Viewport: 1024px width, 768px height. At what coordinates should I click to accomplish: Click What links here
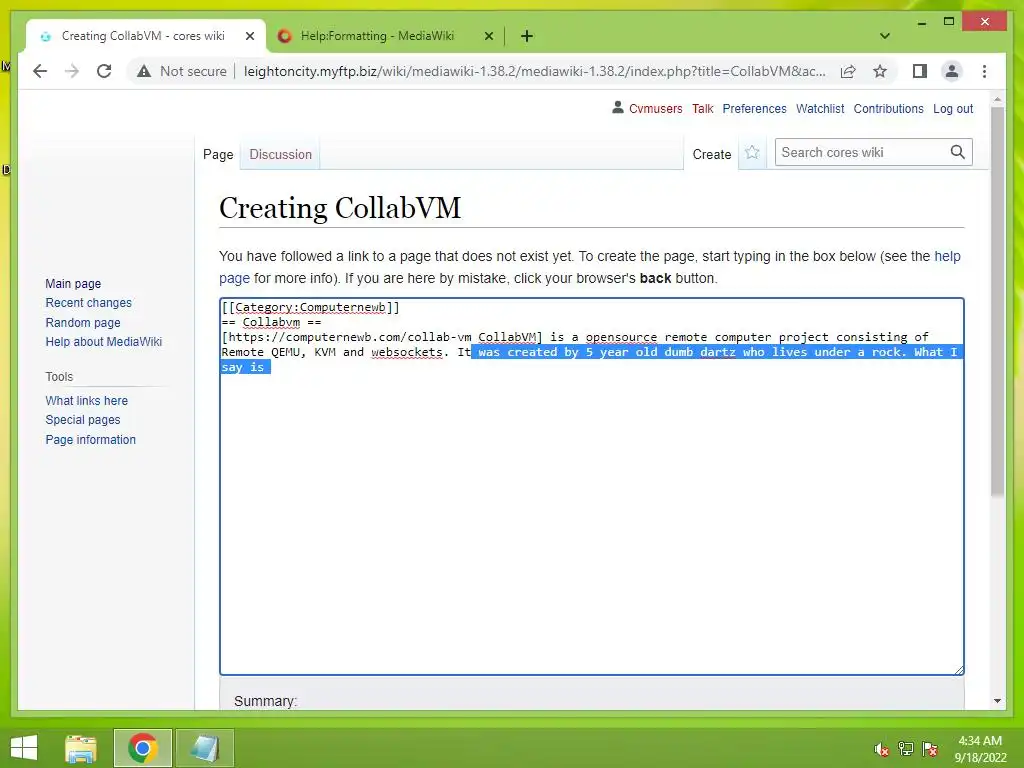[87, 400]
